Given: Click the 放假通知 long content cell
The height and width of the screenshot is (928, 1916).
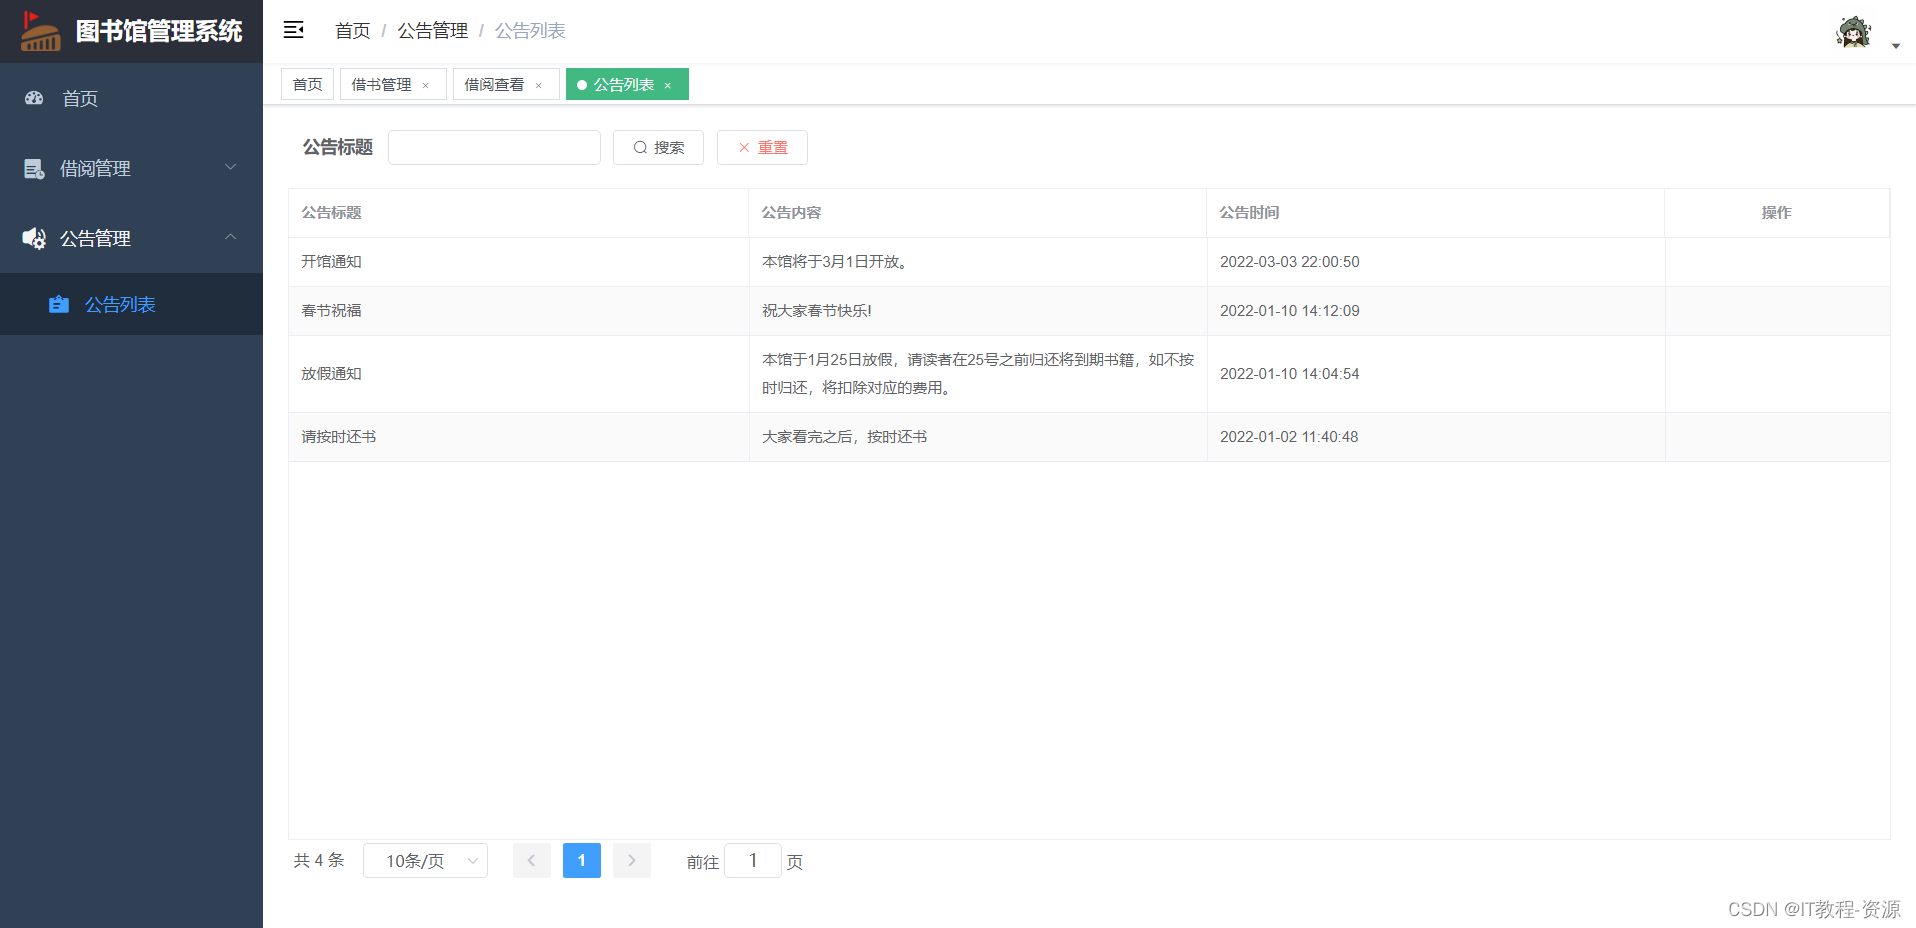Looking at the screenshot, I should [x=978, y=373].
